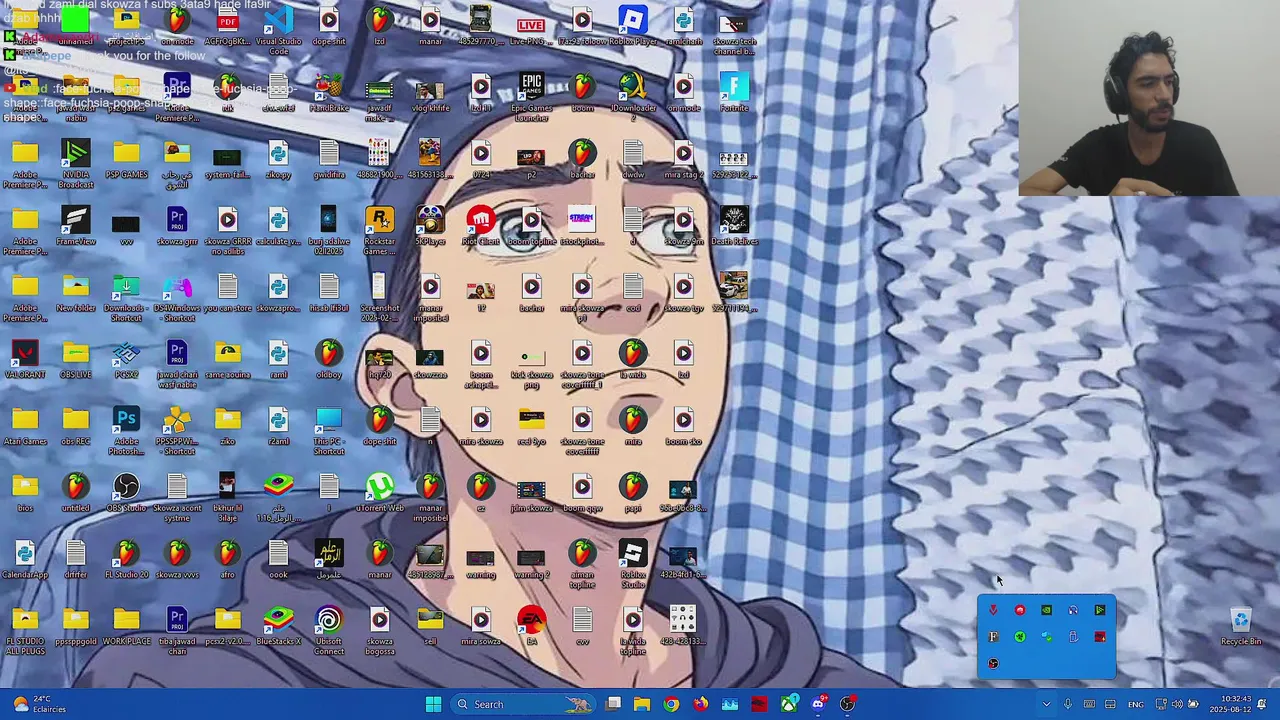
Task: Collapse the hidden icons tray chevron
Action: click(1046, 704)
